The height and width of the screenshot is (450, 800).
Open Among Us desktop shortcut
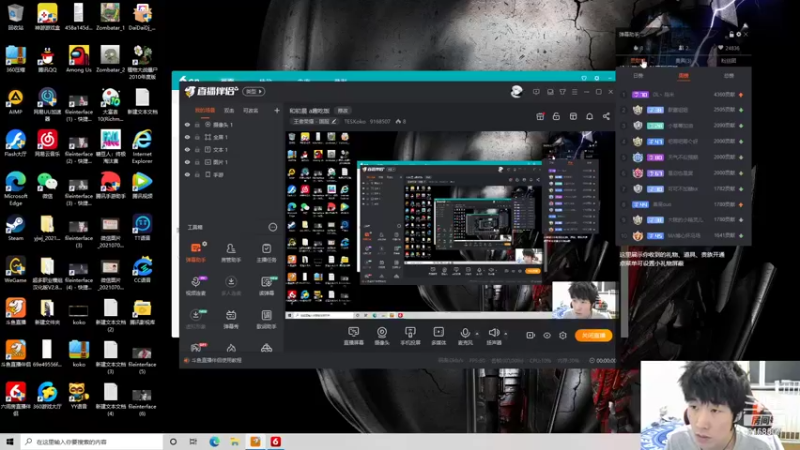pos(79,59)
